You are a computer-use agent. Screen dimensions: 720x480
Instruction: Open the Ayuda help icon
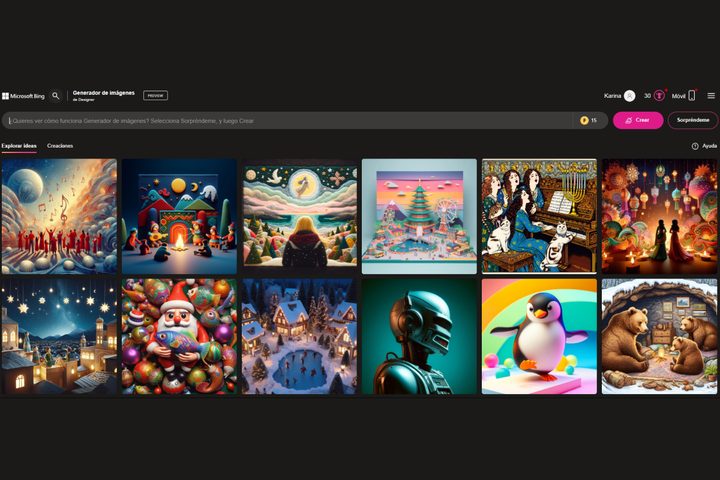(695, 146)
